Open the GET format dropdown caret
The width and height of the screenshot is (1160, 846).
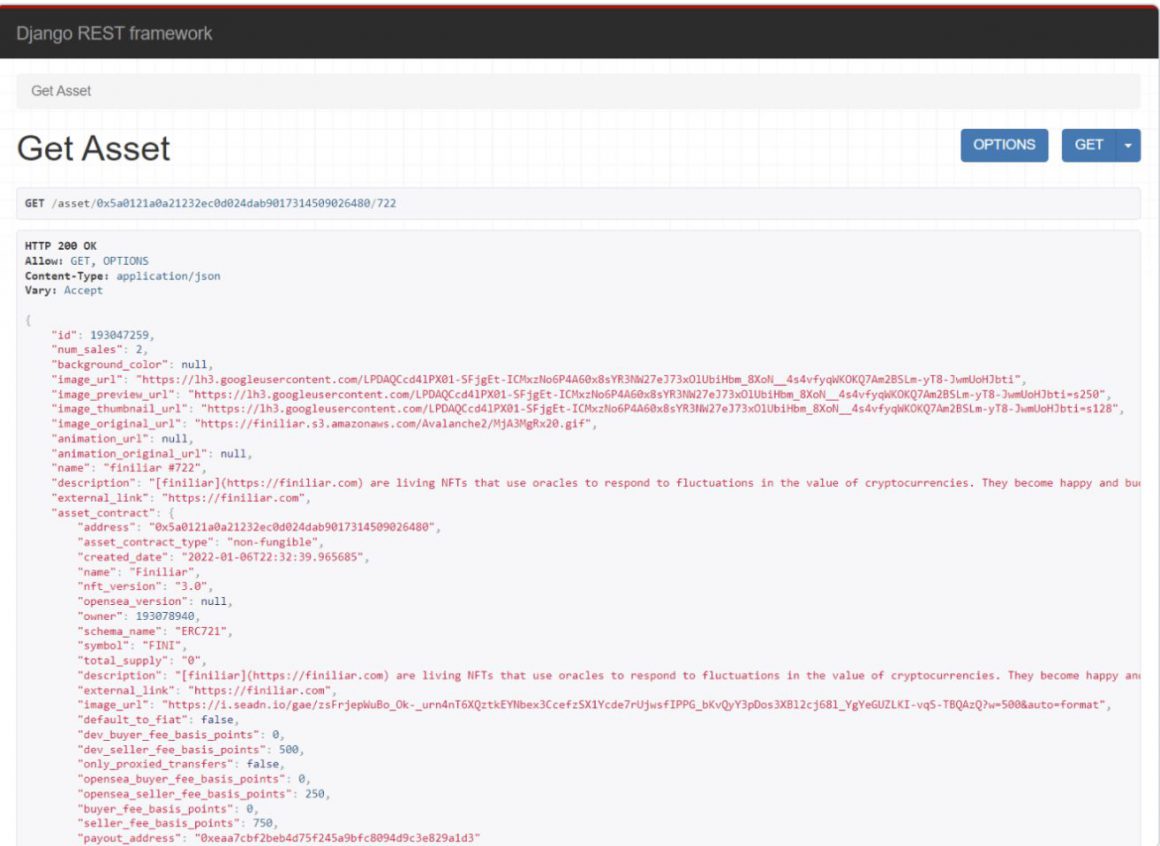pos(1129,145)
